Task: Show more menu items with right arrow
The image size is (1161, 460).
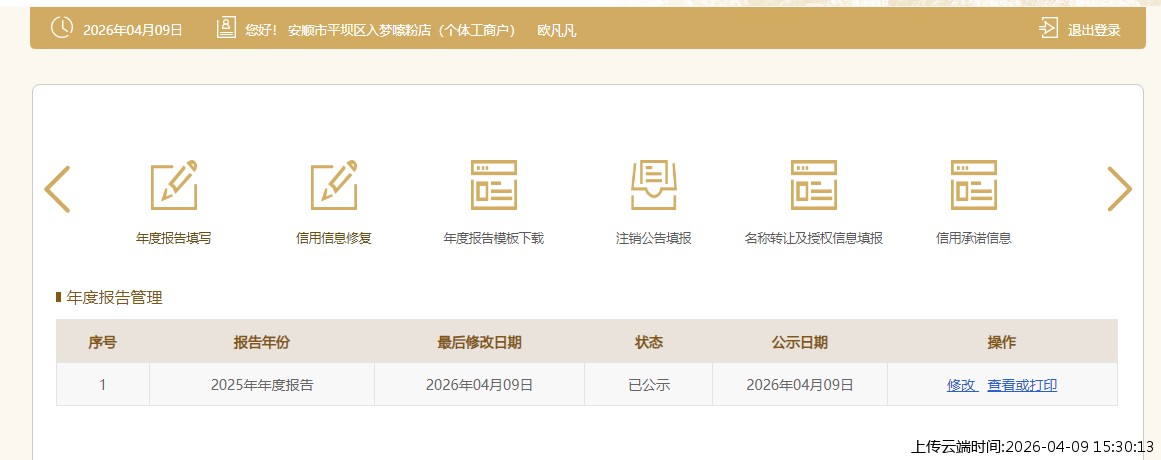Action: click(1118, 189)
